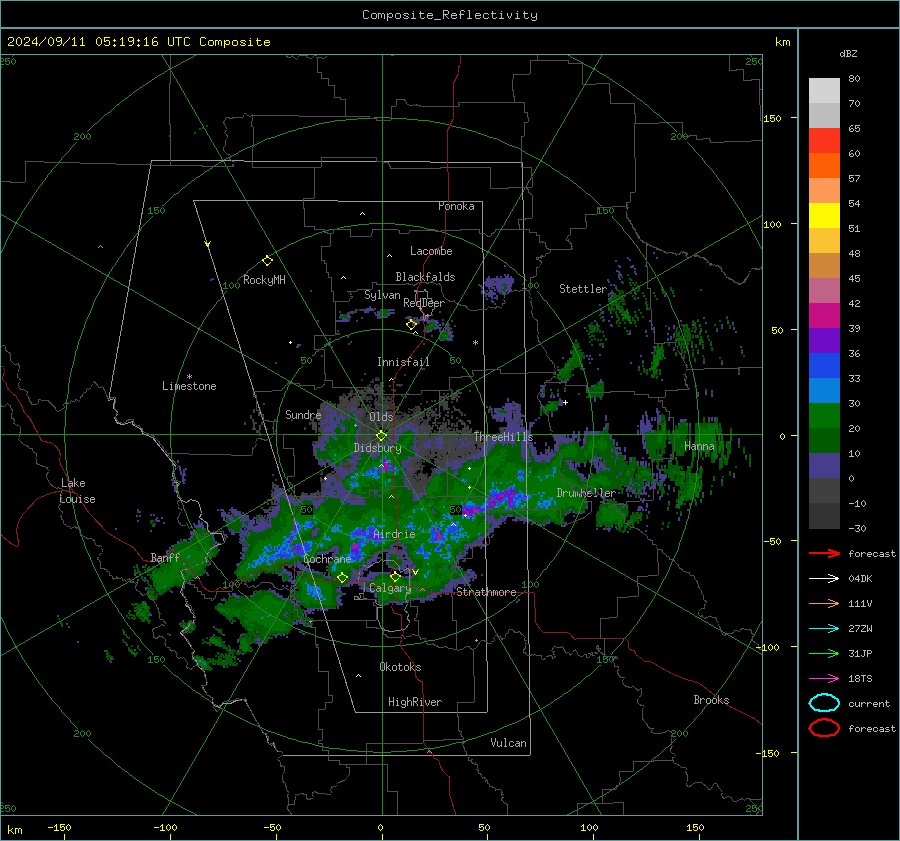Click the yellow 54 dBZ color swatch
Image resolution: width=900 pixels, height=841 pixels.
pos(824,215)
